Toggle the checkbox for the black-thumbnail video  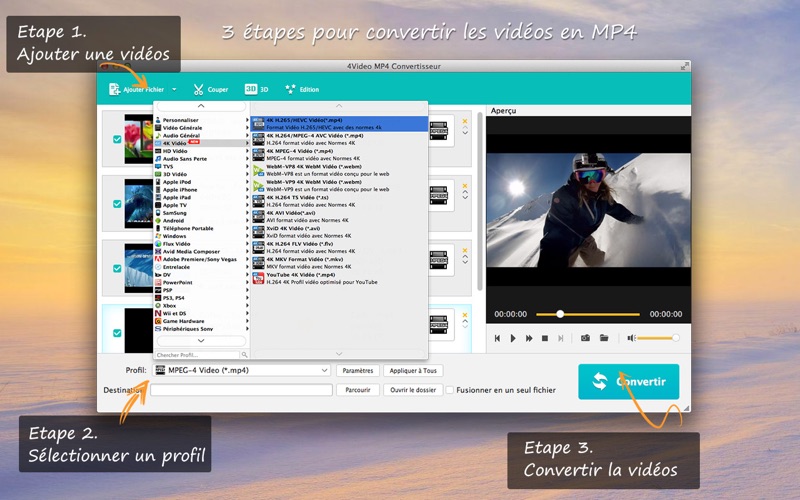(x=117, y=333)
